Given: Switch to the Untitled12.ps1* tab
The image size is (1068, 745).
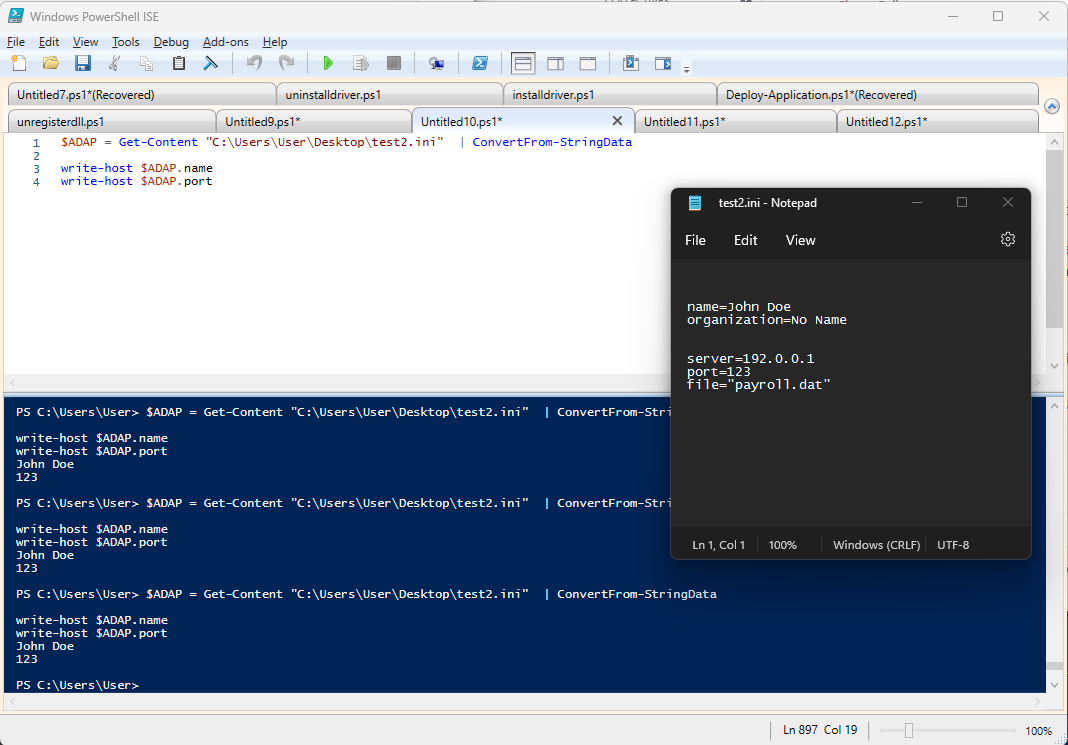Looking at the screenshot, I should [938, 122].
